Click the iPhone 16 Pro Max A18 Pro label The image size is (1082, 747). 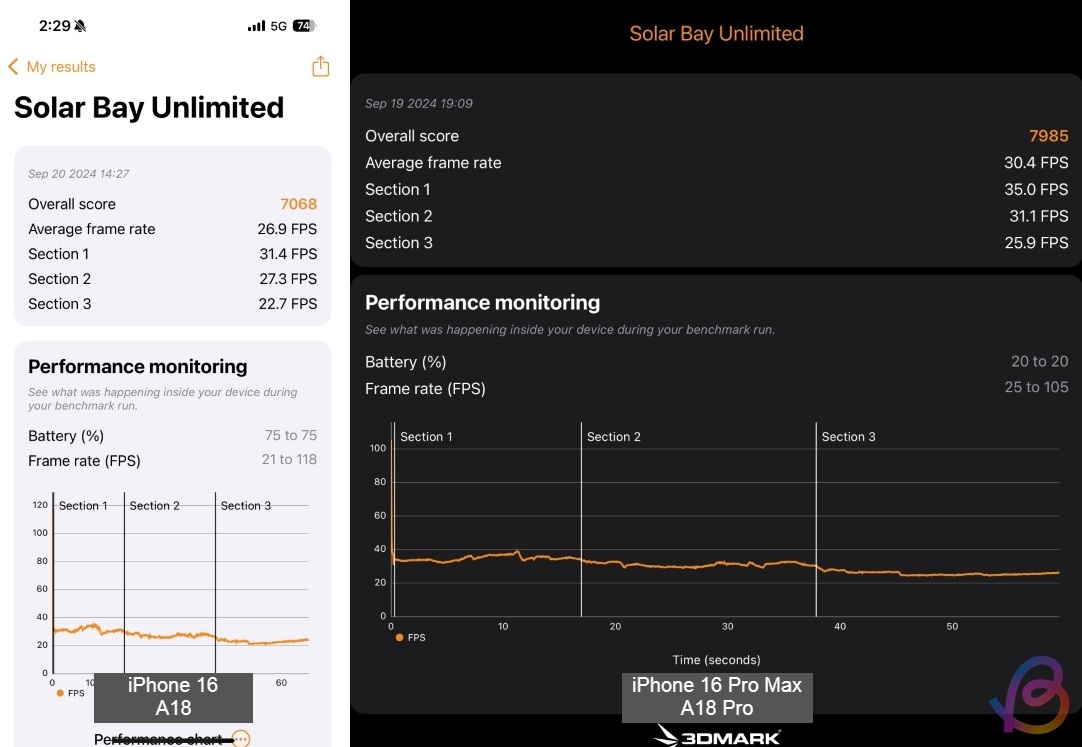click(x=716, y=696)
